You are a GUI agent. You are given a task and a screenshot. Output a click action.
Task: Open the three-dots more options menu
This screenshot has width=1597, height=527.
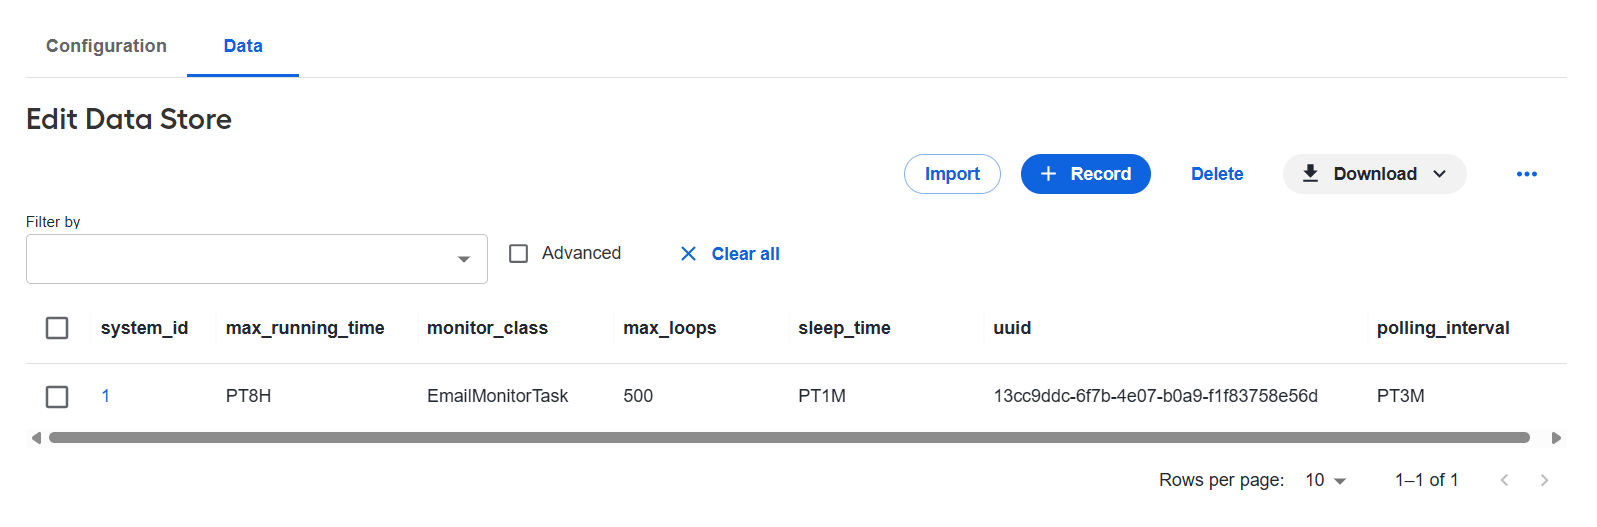pyautogui.click(x=1526, y=174)
